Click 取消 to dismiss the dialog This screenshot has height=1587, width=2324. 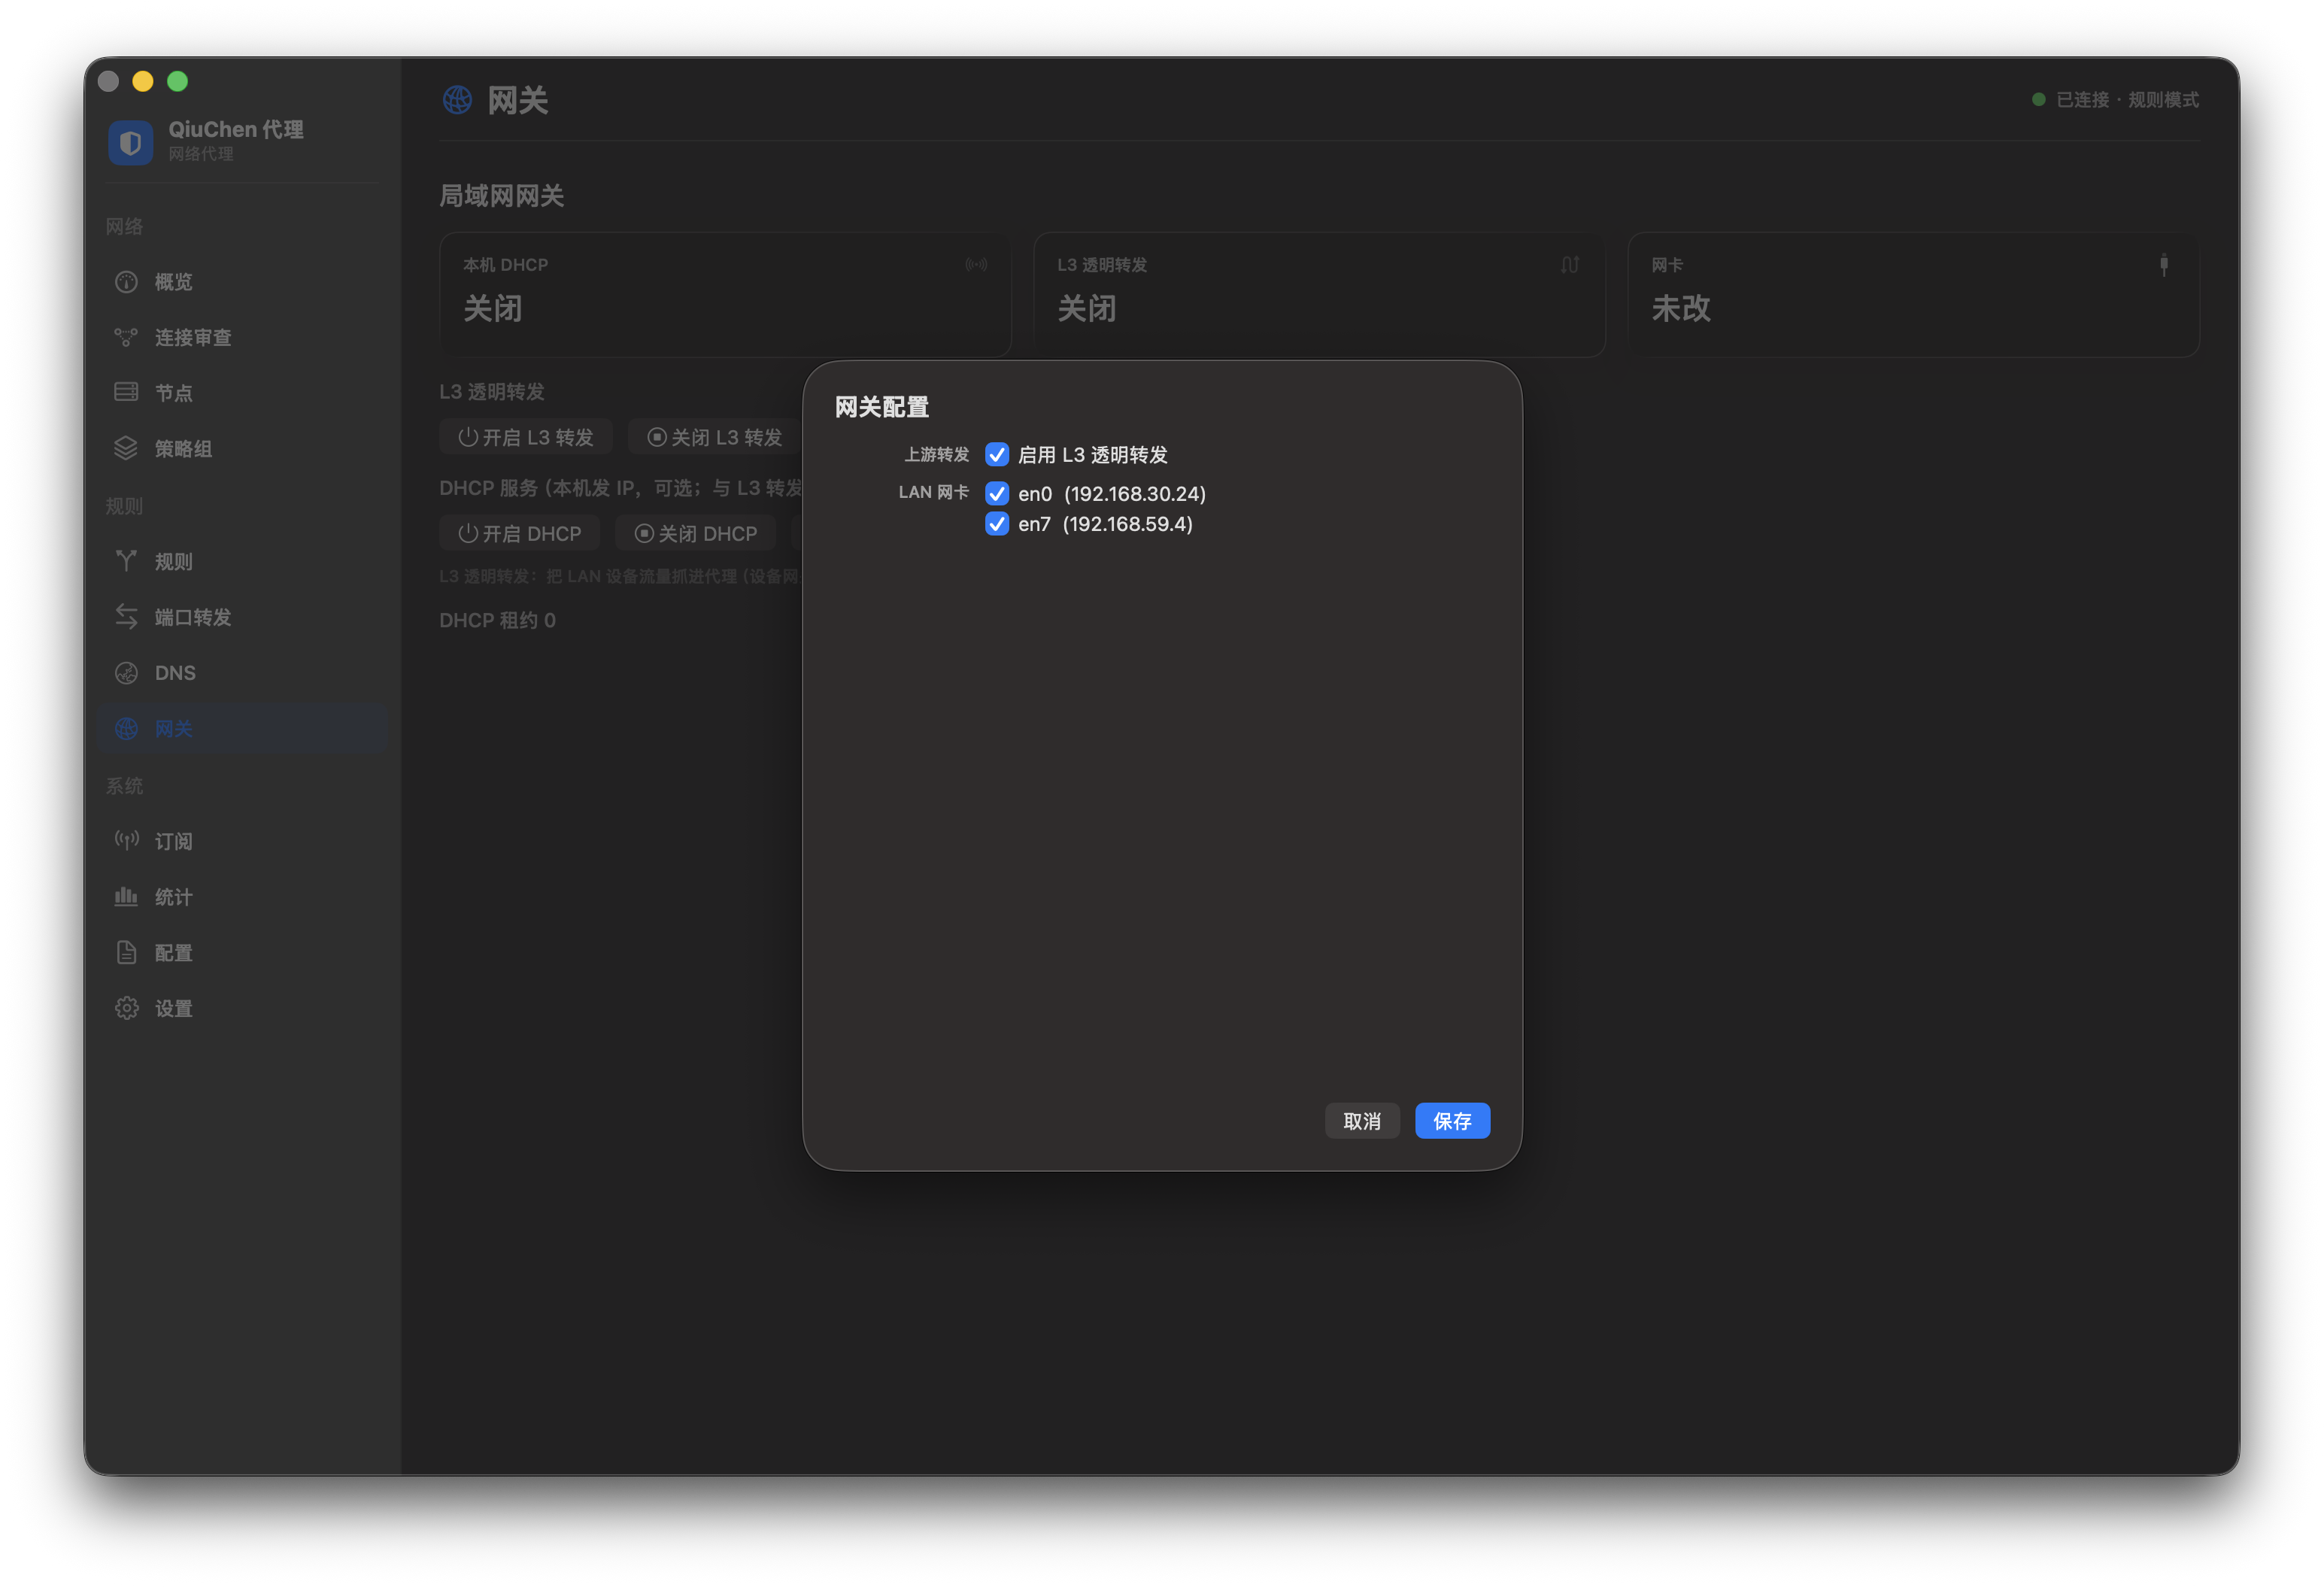tap(1362, 1121)
